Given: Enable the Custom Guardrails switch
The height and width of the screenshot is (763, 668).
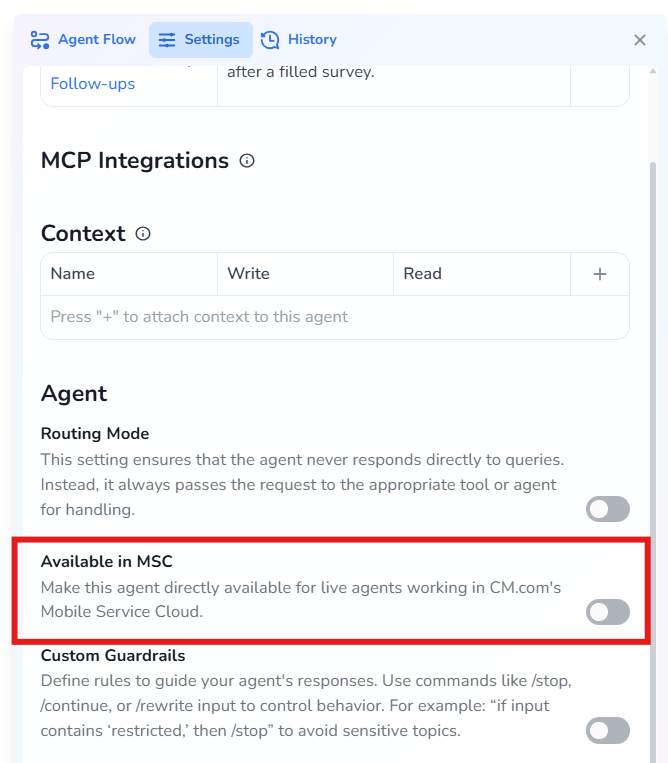Looking at the screenshot, I should point(608,730).
